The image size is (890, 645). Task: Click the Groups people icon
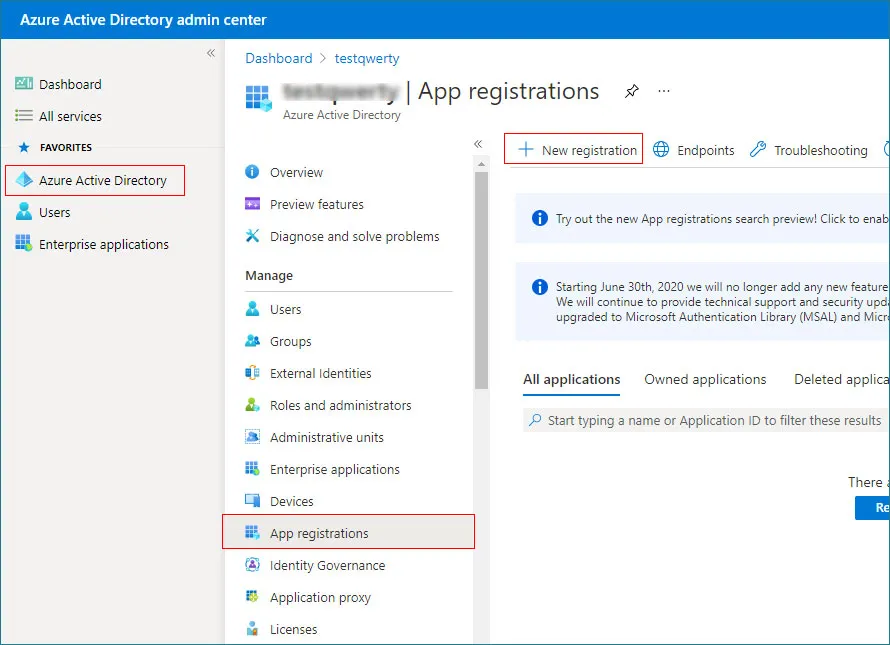[252, 341]
